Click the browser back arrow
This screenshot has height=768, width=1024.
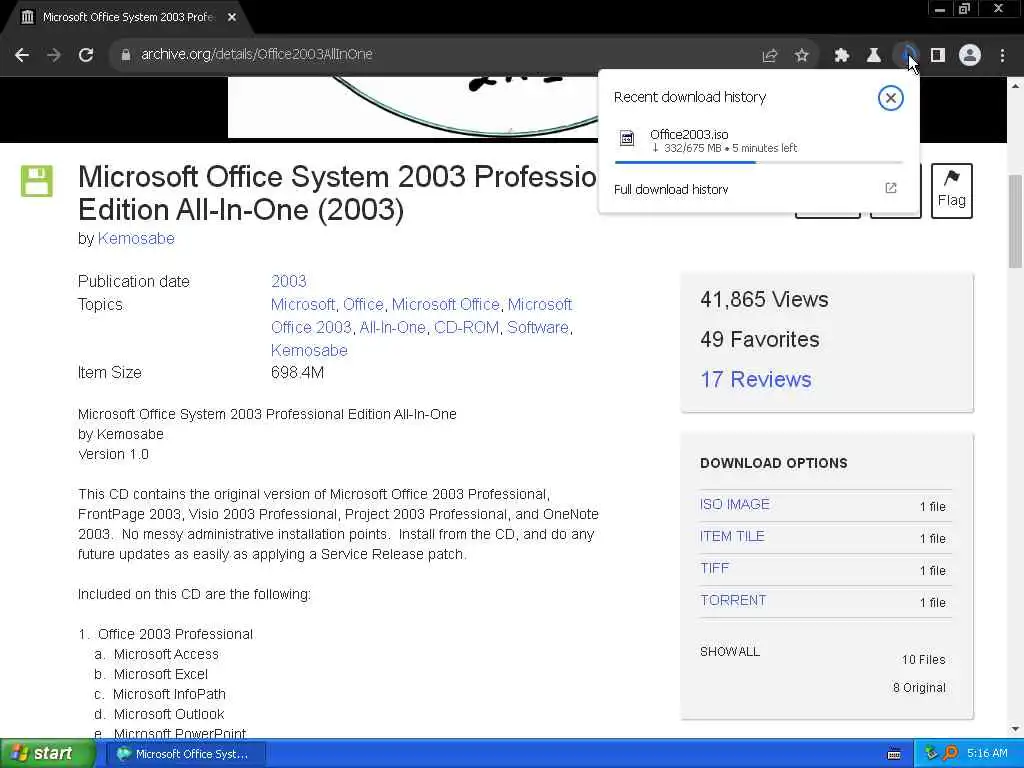click(x=22, y=55)
